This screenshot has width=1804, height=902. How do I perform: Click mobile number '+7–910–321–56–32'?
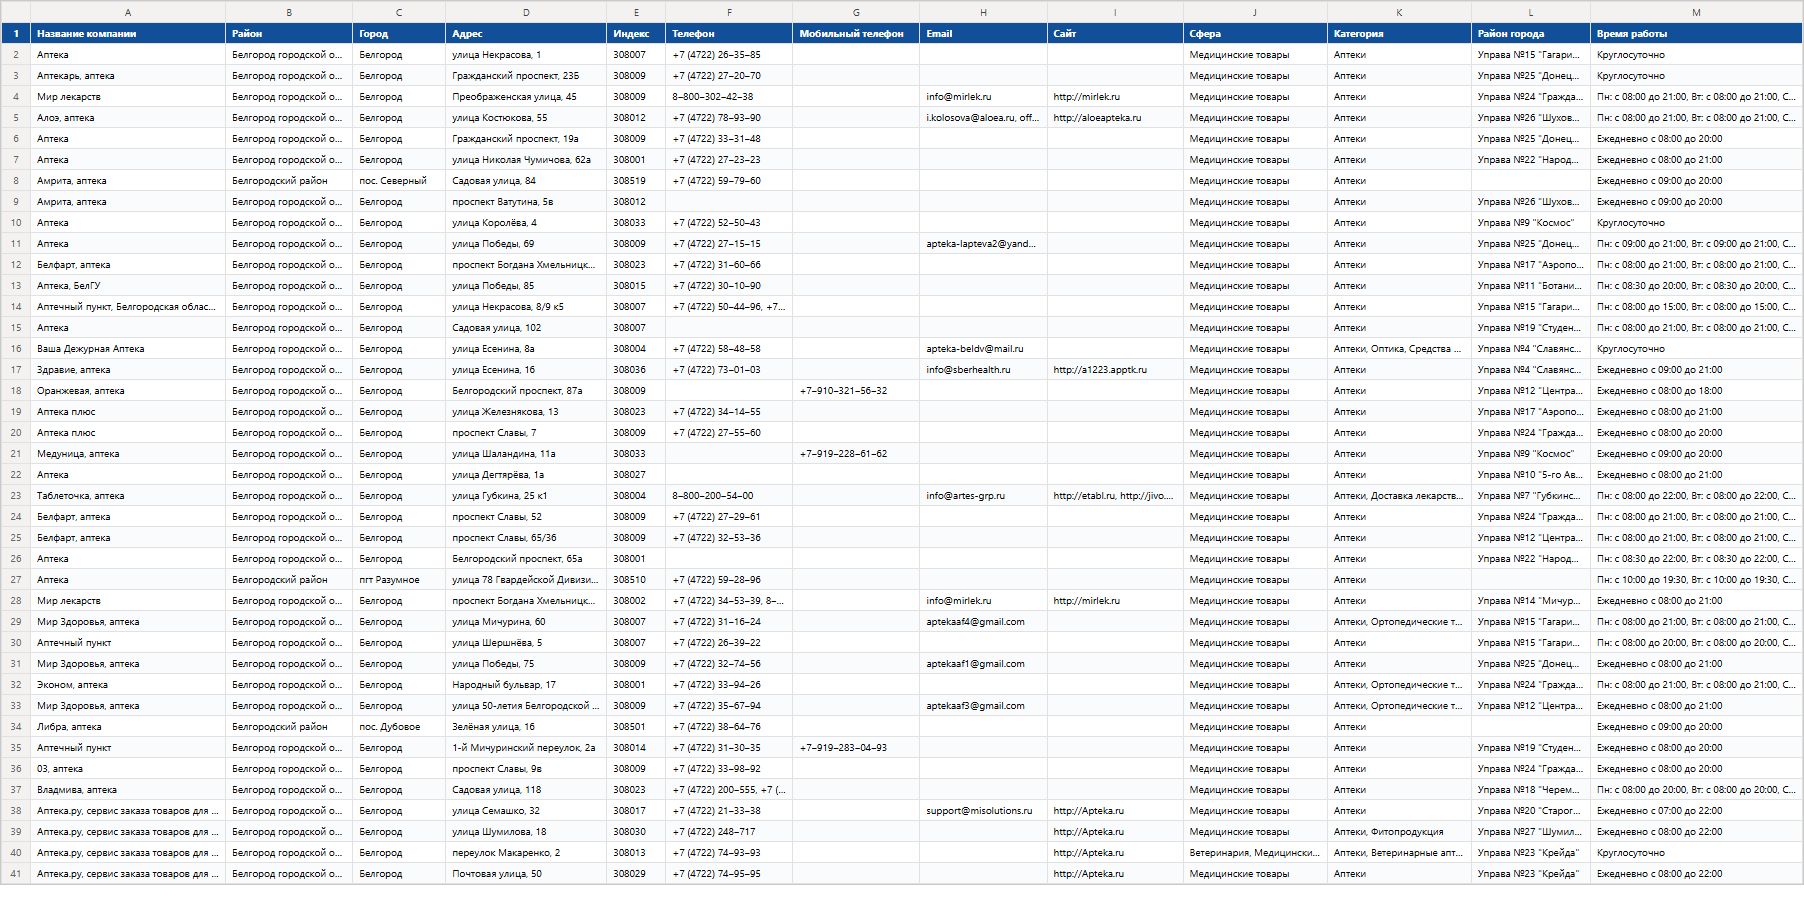856,391
